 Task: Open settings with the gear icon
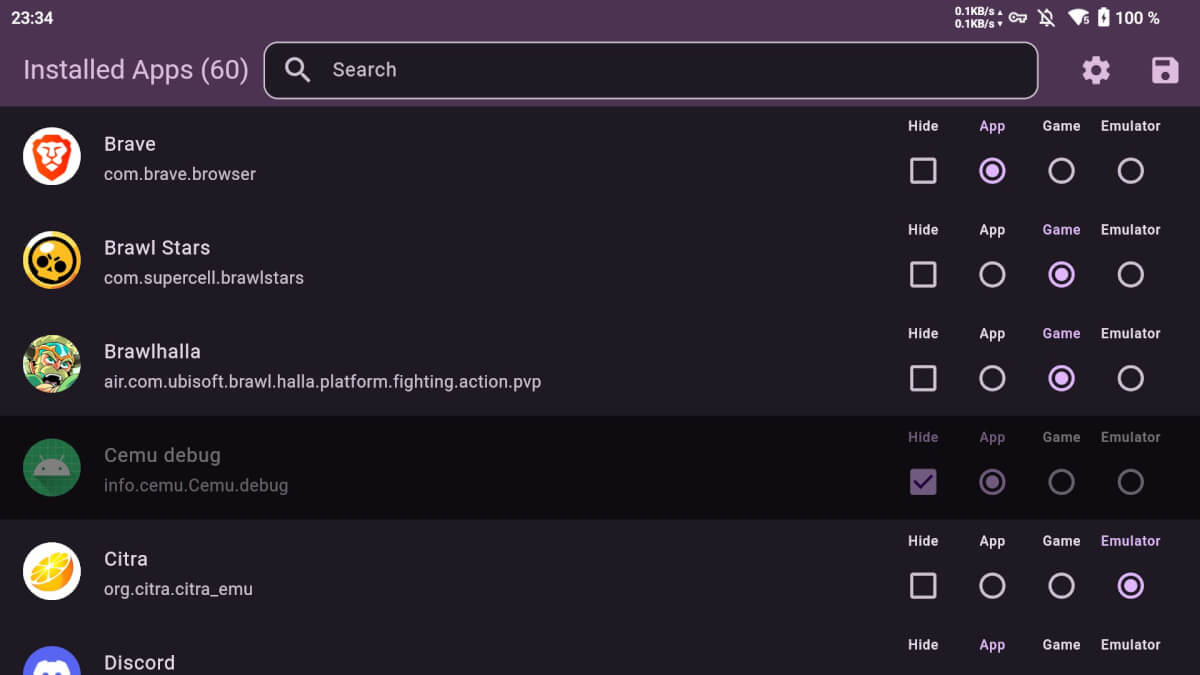[x=1096, y=70]
